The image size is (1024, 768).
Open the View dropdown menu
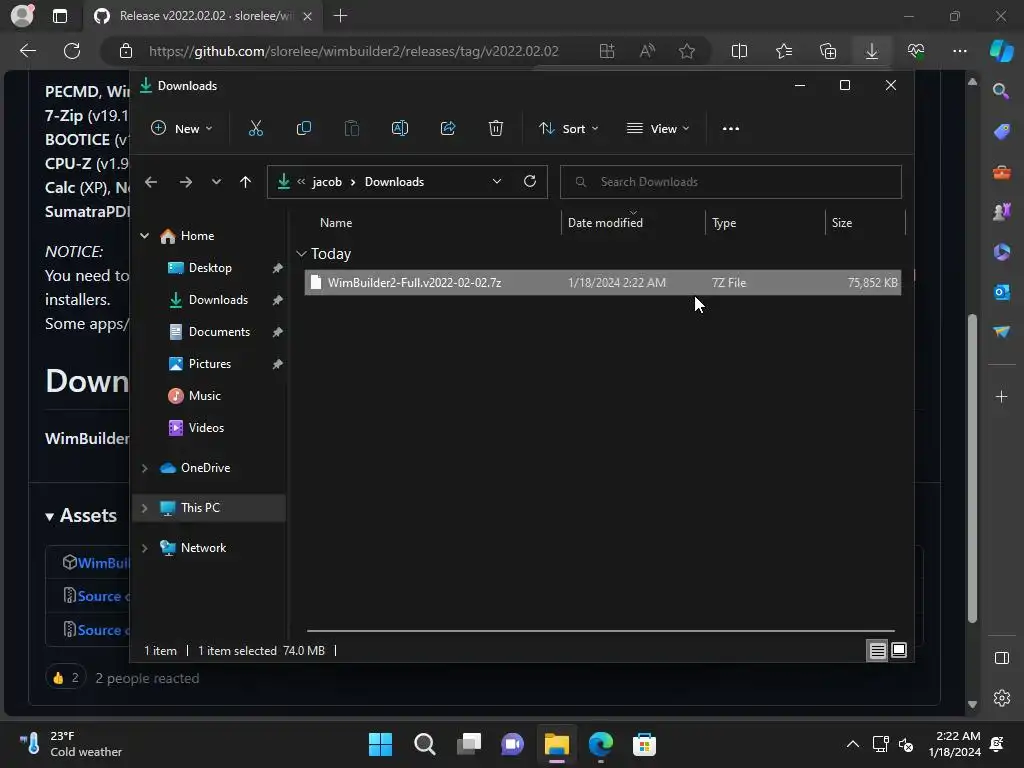658,129
